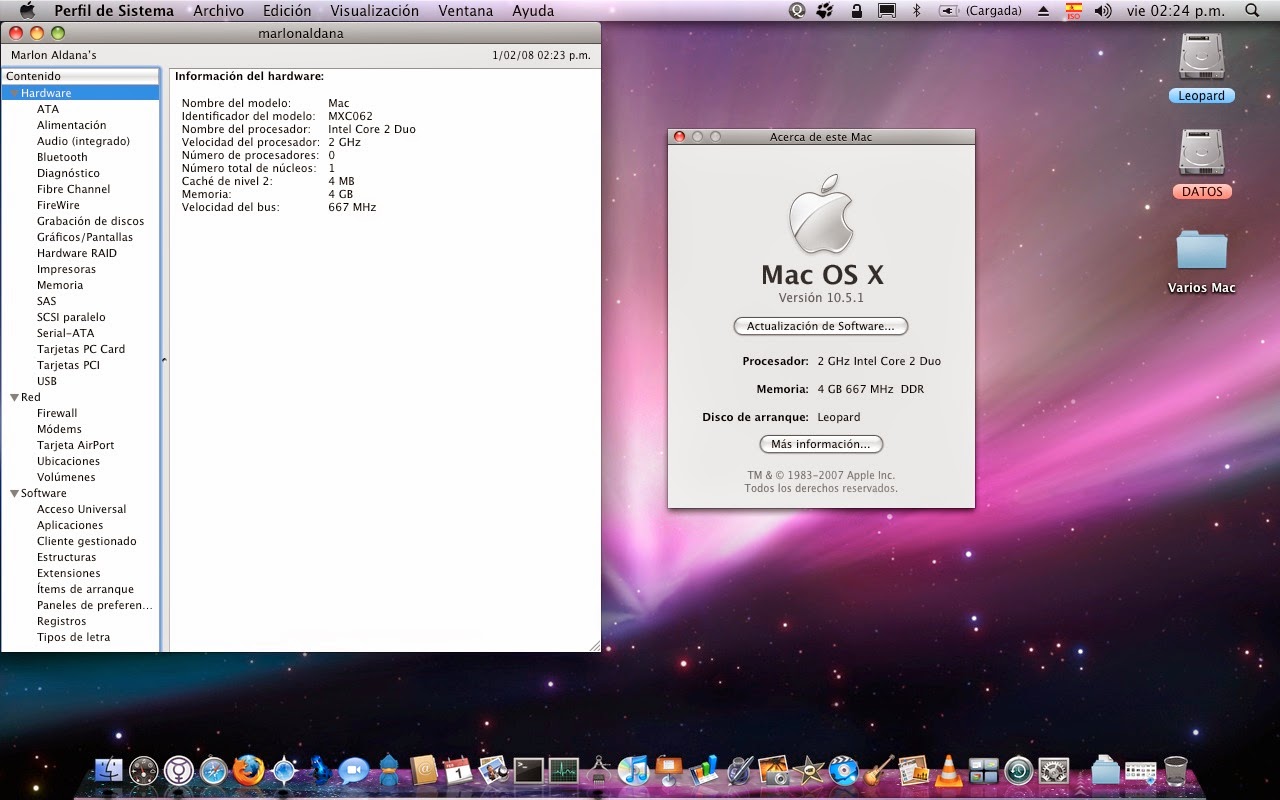Open the Archivo menu
The width and height of the screenshot is (1280, 800).
(x=218, y=11)
